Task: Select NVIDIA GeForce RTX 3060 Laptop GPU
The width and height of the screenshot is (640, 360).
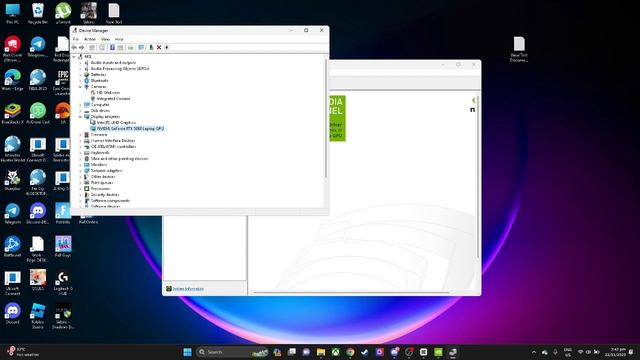Action: [x=130, y=129]
